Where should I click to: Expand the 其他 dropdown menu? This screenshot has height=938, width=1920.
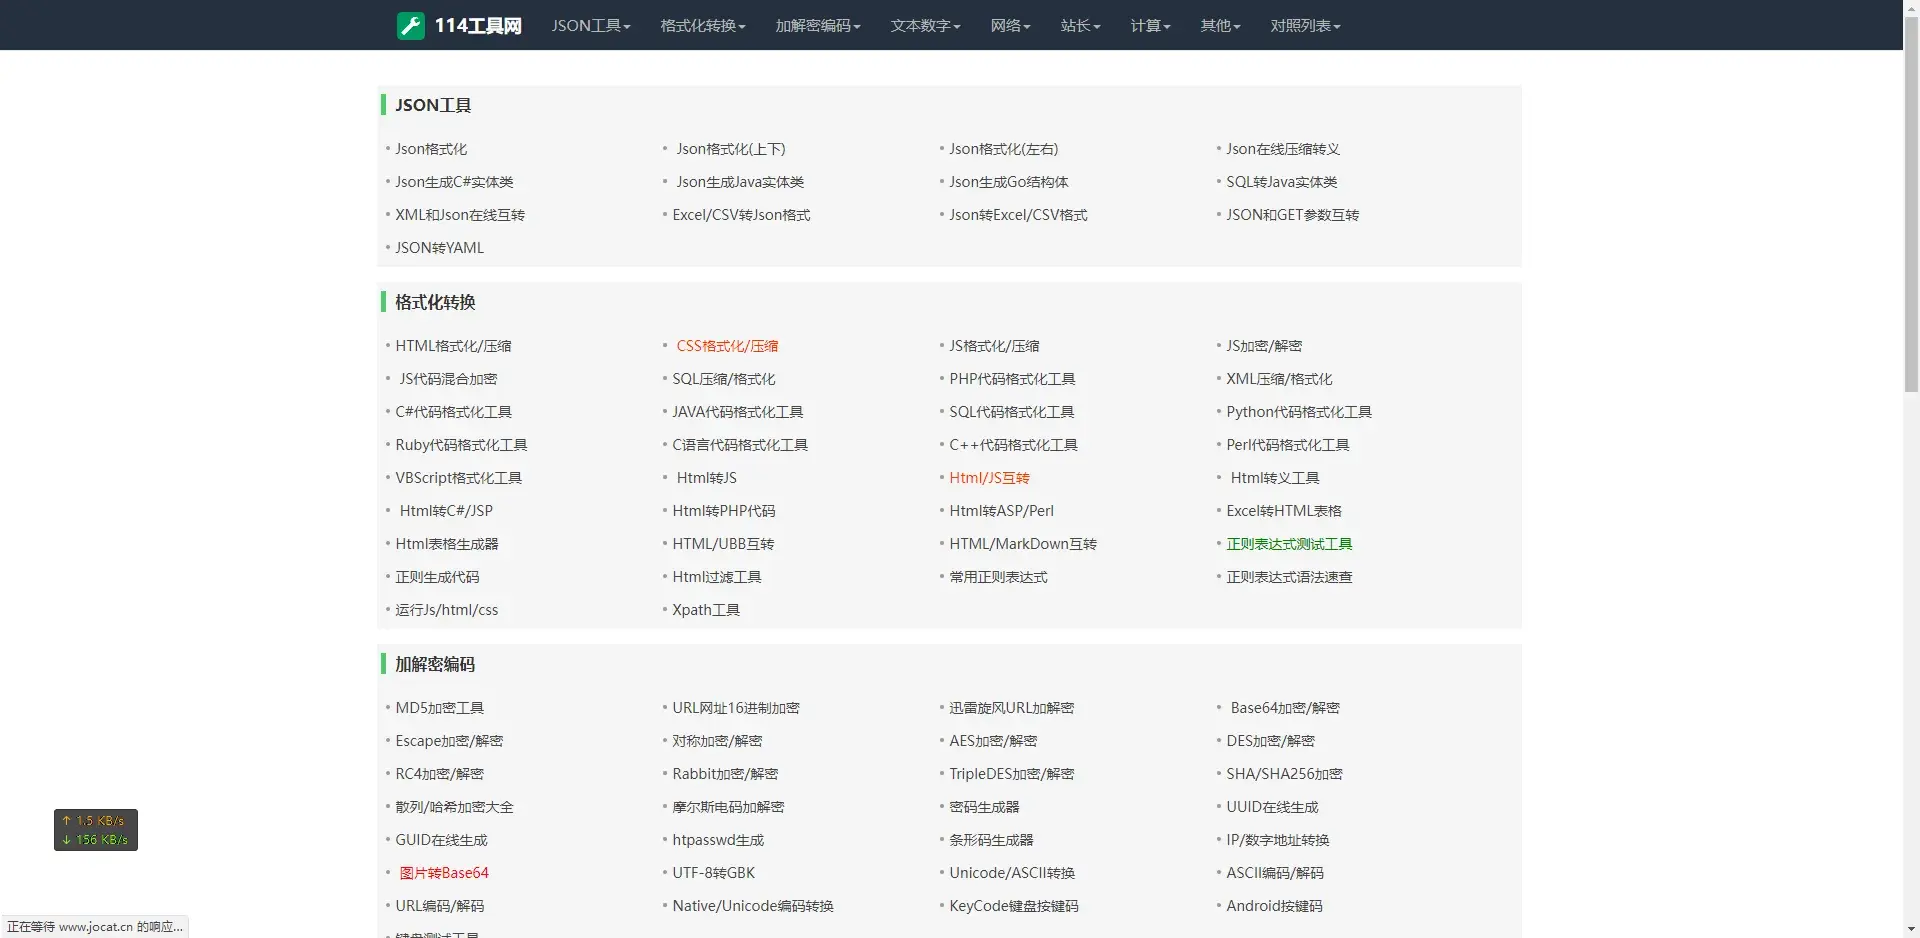1221,26
